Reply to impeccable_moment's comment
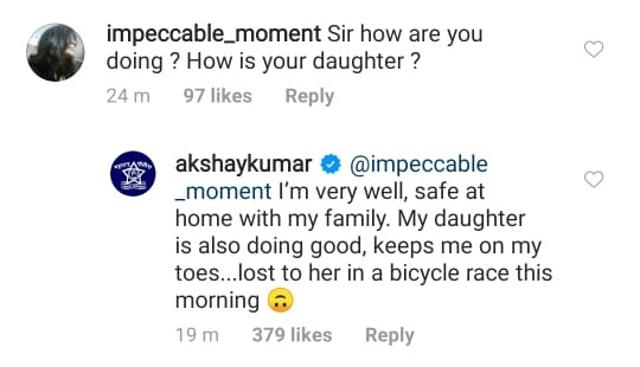Image resolution: width=640 pixels, height=367 pixels. (x=309, y=97)
